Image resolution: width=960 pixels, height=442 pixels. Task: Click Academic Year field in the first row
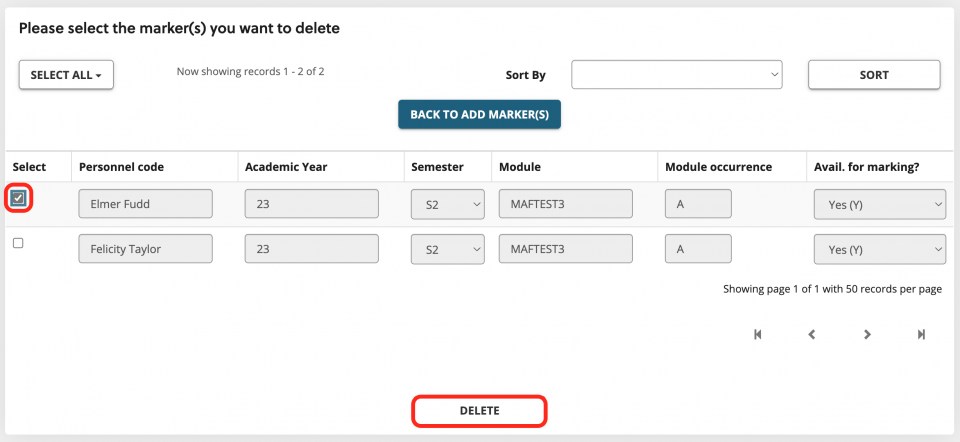[312, 204]
